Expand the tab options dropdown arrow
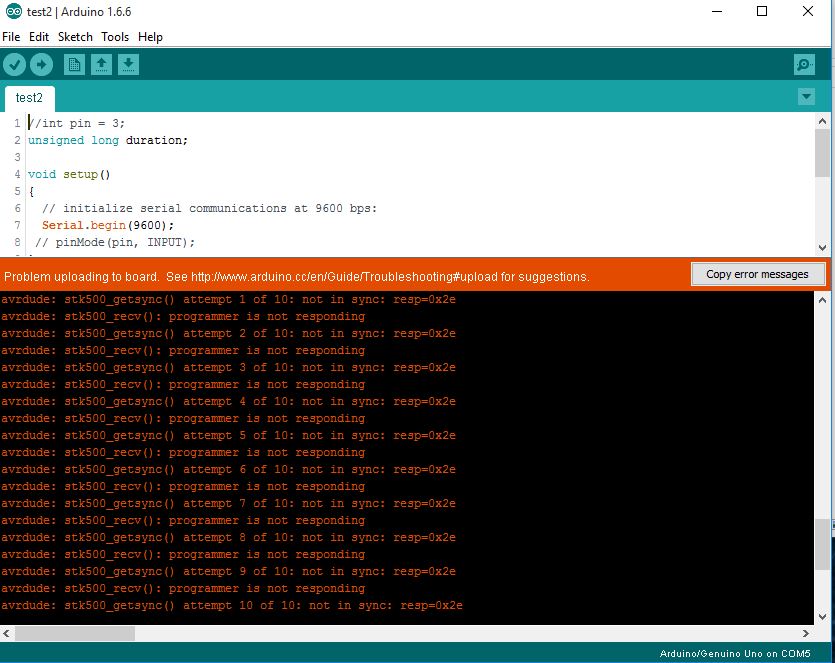Image resolution: width=835 pixels, height=663 pixels. tap(806, 96)
